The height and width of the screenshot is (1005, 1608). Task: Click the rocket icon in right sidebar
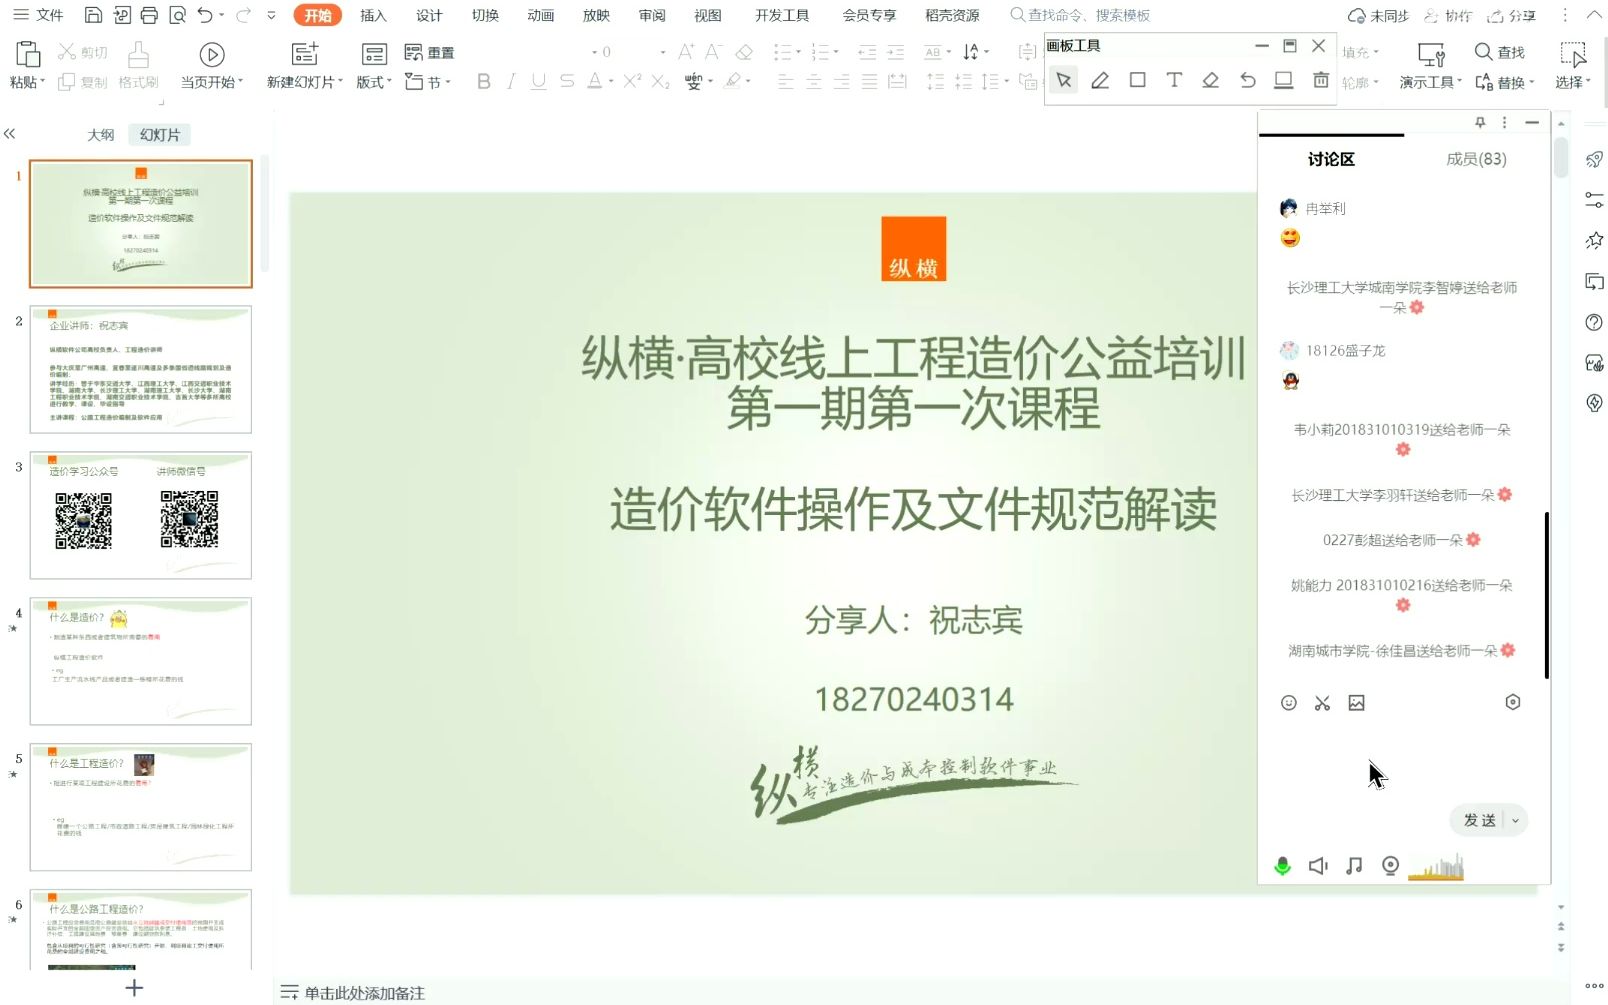(x=1594, y=160)
